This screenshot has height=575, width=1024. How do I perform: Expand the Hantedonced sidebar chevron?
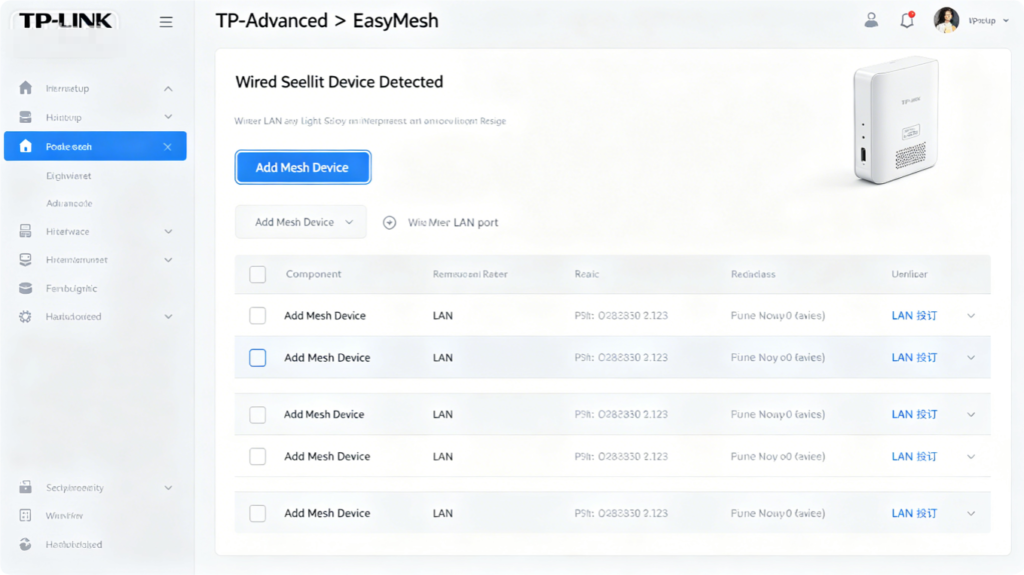click(x=168, y=316)
